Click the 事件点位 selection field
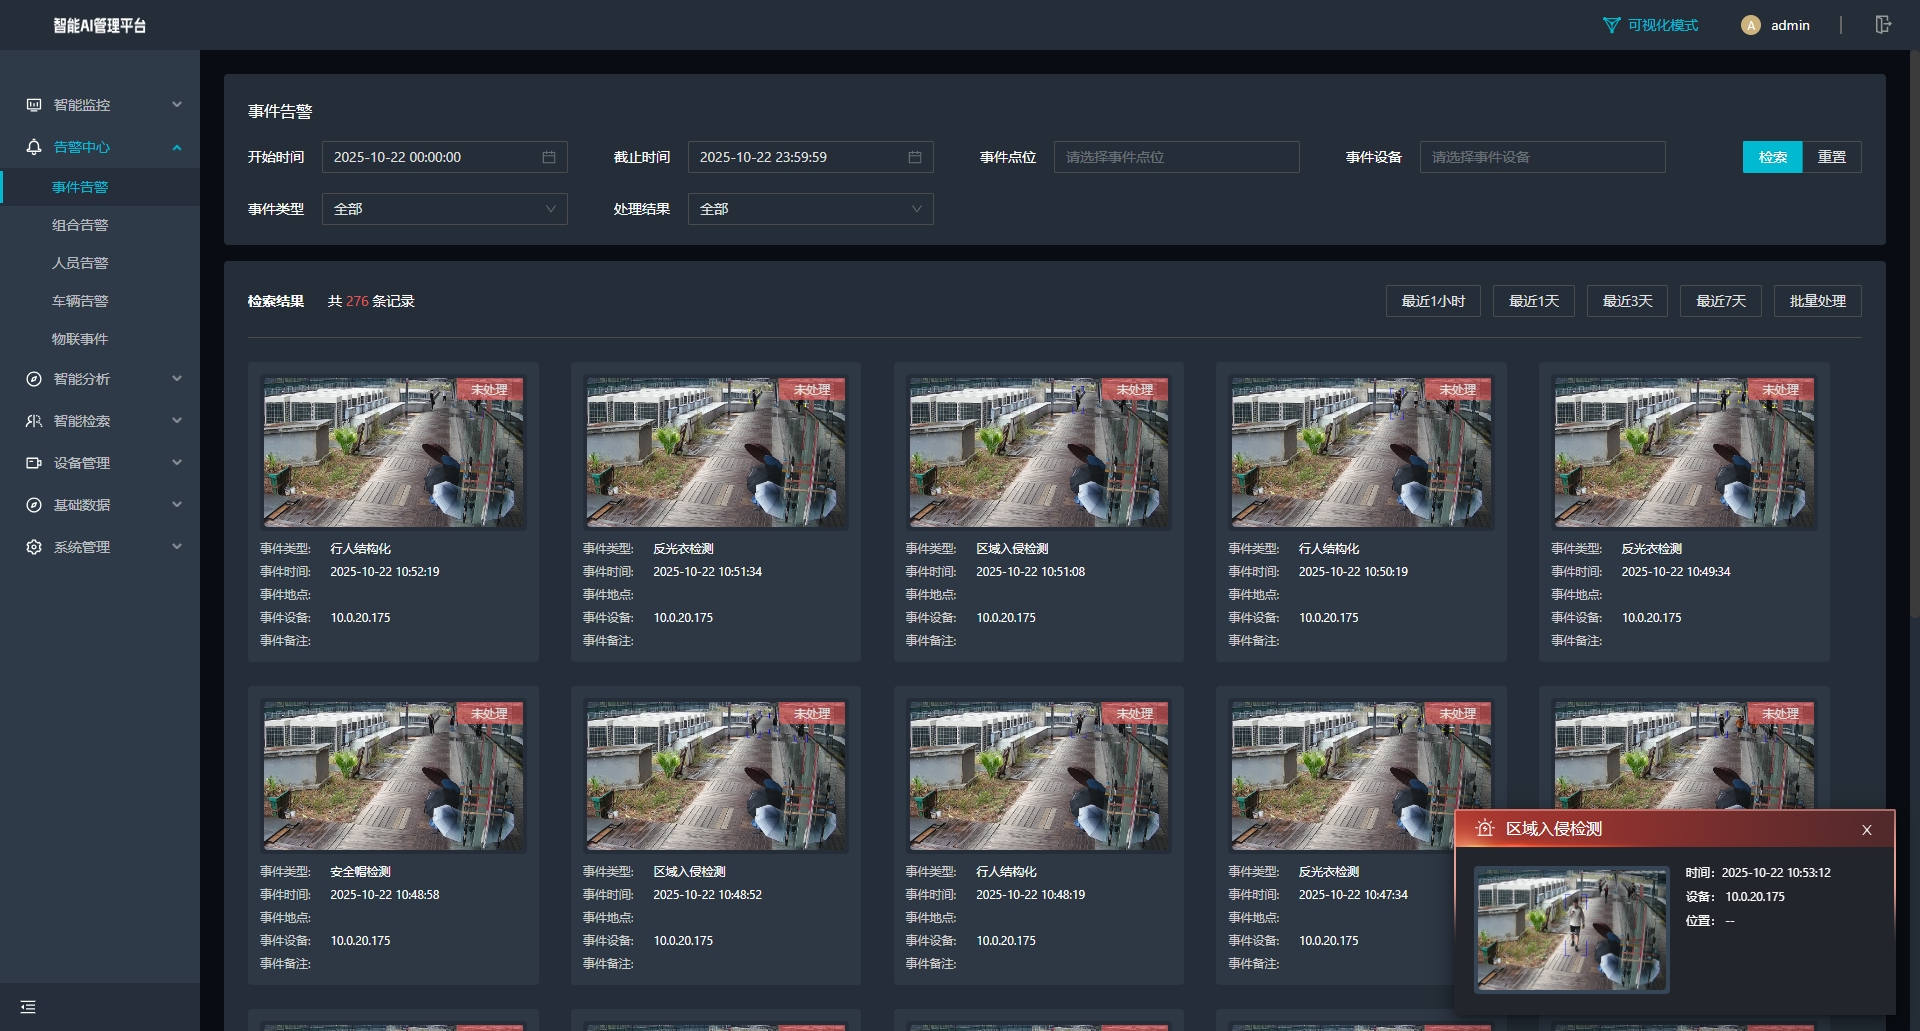The width and height of the screenshot is (1920, 1031). click(x=1177, y=157)
